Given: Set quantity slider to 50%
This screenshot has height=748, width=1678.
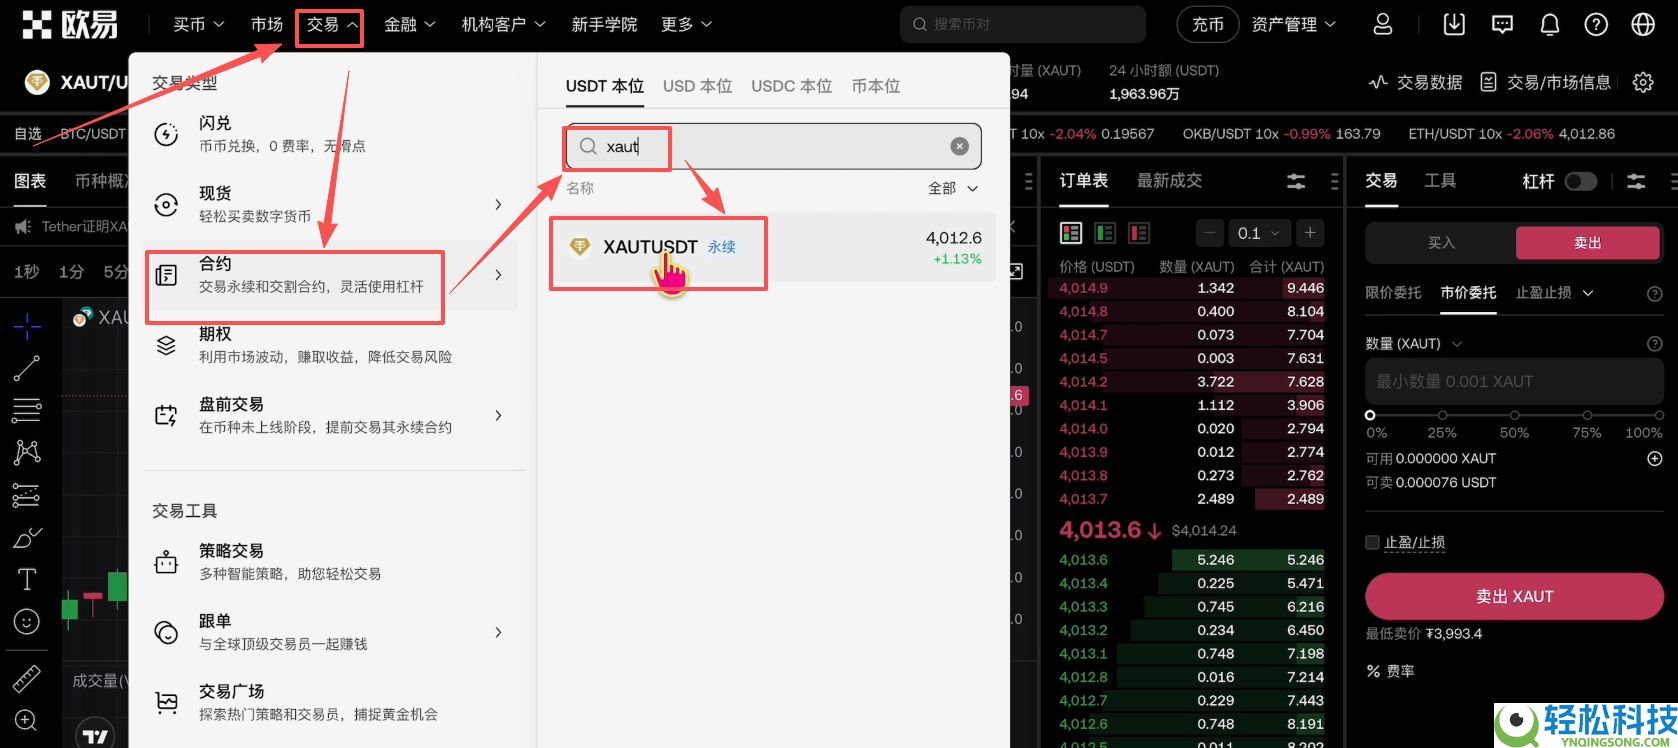Looking at the screenshot, I should 1514,414.
